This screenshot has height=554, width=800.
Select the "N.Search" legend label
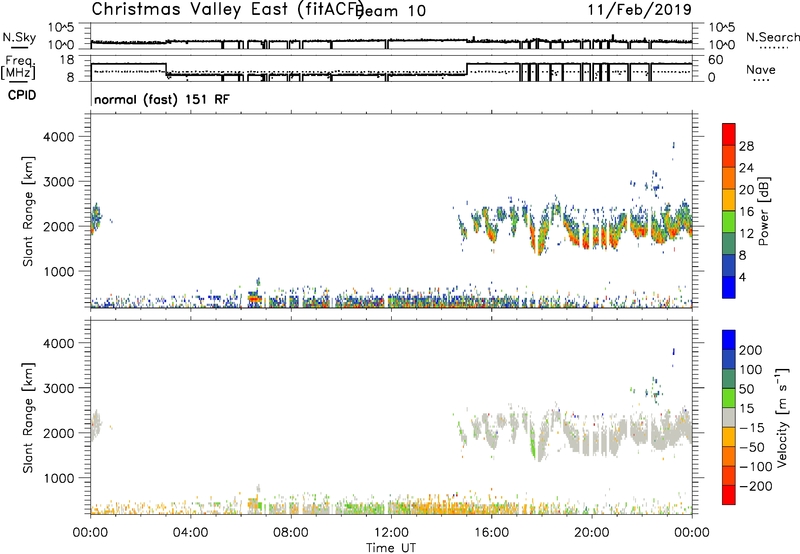(772, 37)
